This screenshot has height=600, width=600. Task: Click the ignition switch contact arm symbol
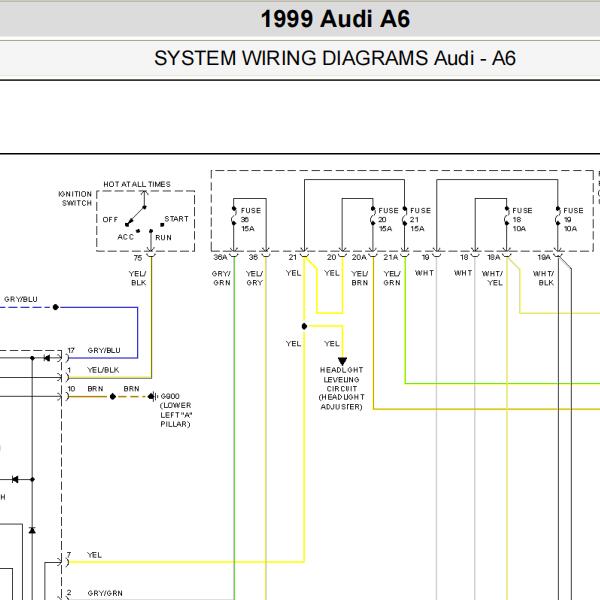click(x=136, y=216)
